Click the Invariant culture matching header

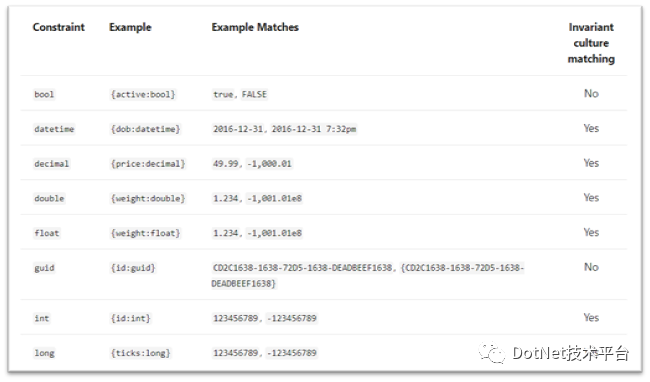coord(591,43)
